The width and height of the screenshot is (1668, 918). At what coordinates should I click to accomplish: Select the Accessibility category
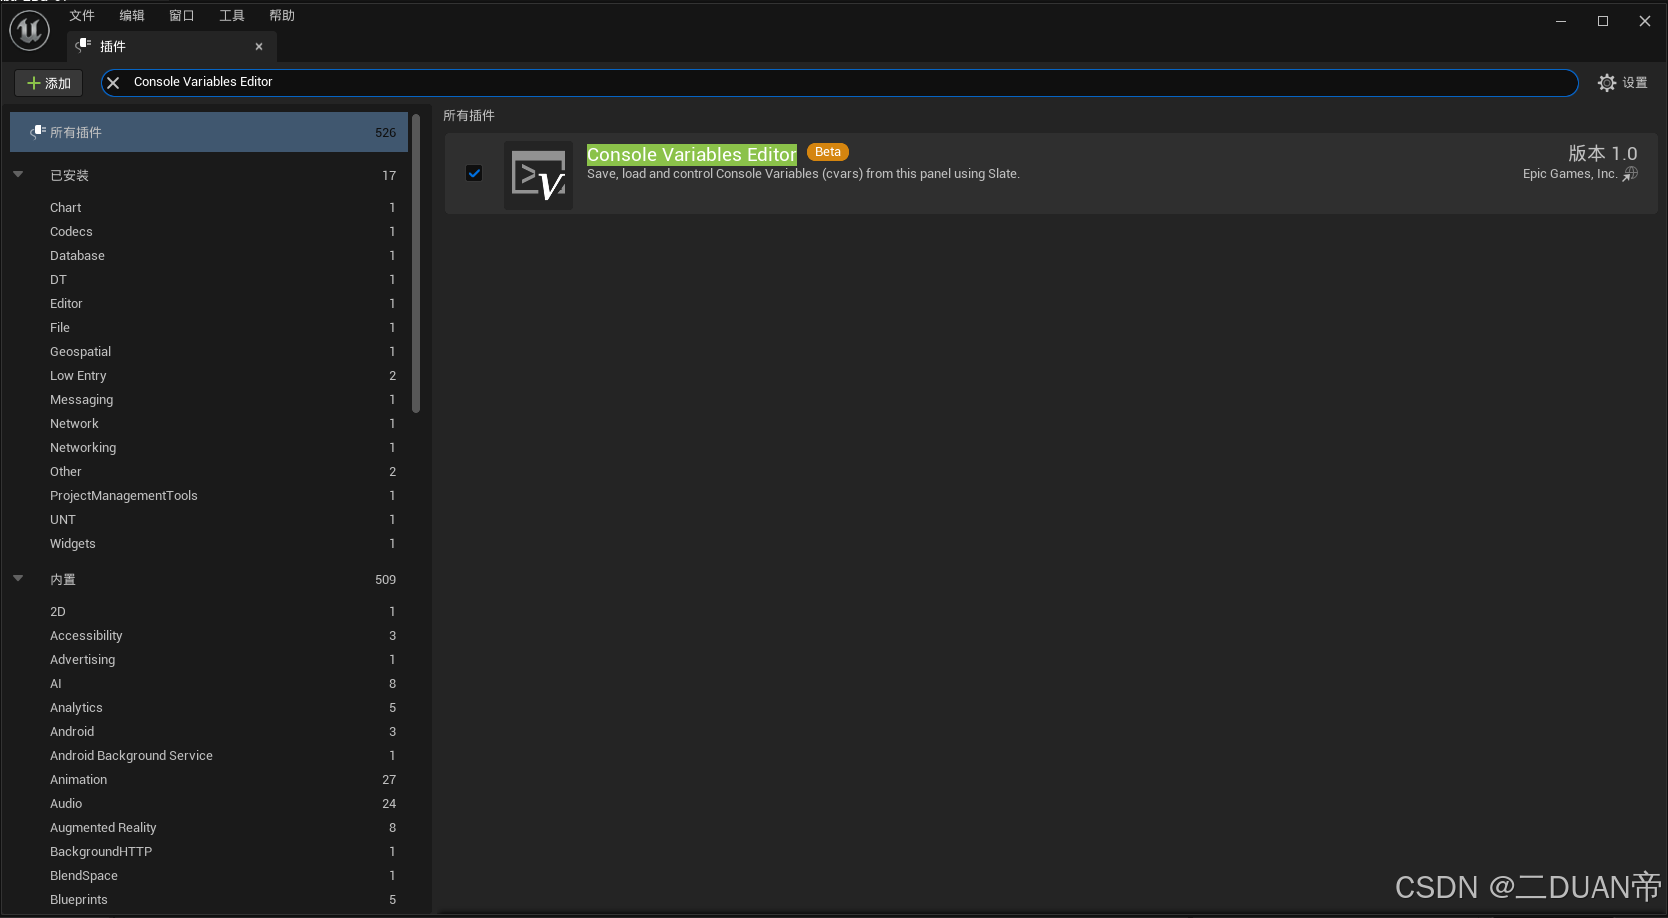(209, 635)
